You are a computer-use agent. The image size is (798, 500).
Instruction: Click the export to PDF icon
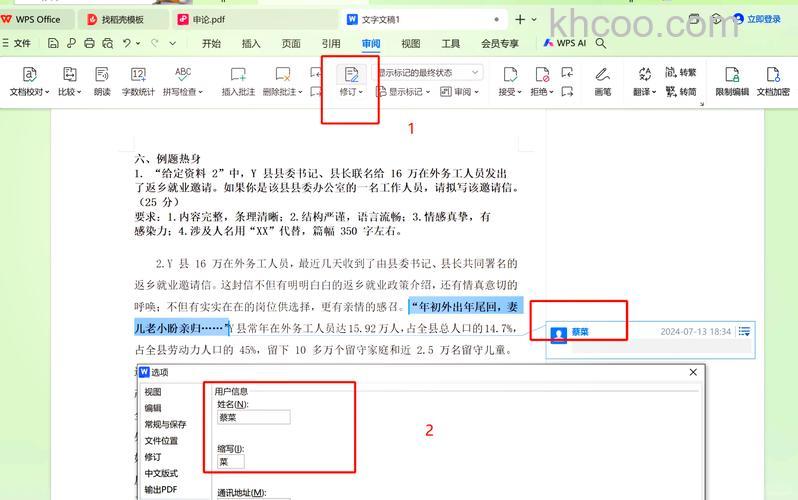pyautogui.click(x=71, y=43)
